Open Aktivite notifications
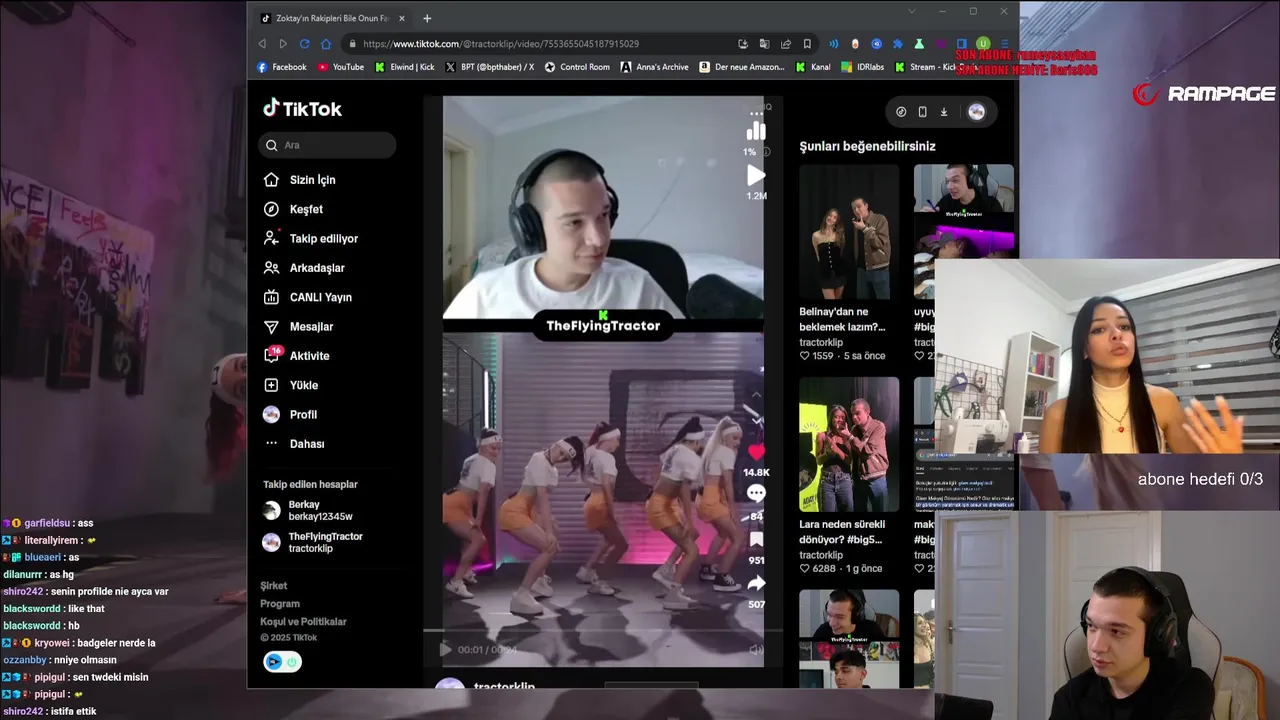 coord(296,356)
